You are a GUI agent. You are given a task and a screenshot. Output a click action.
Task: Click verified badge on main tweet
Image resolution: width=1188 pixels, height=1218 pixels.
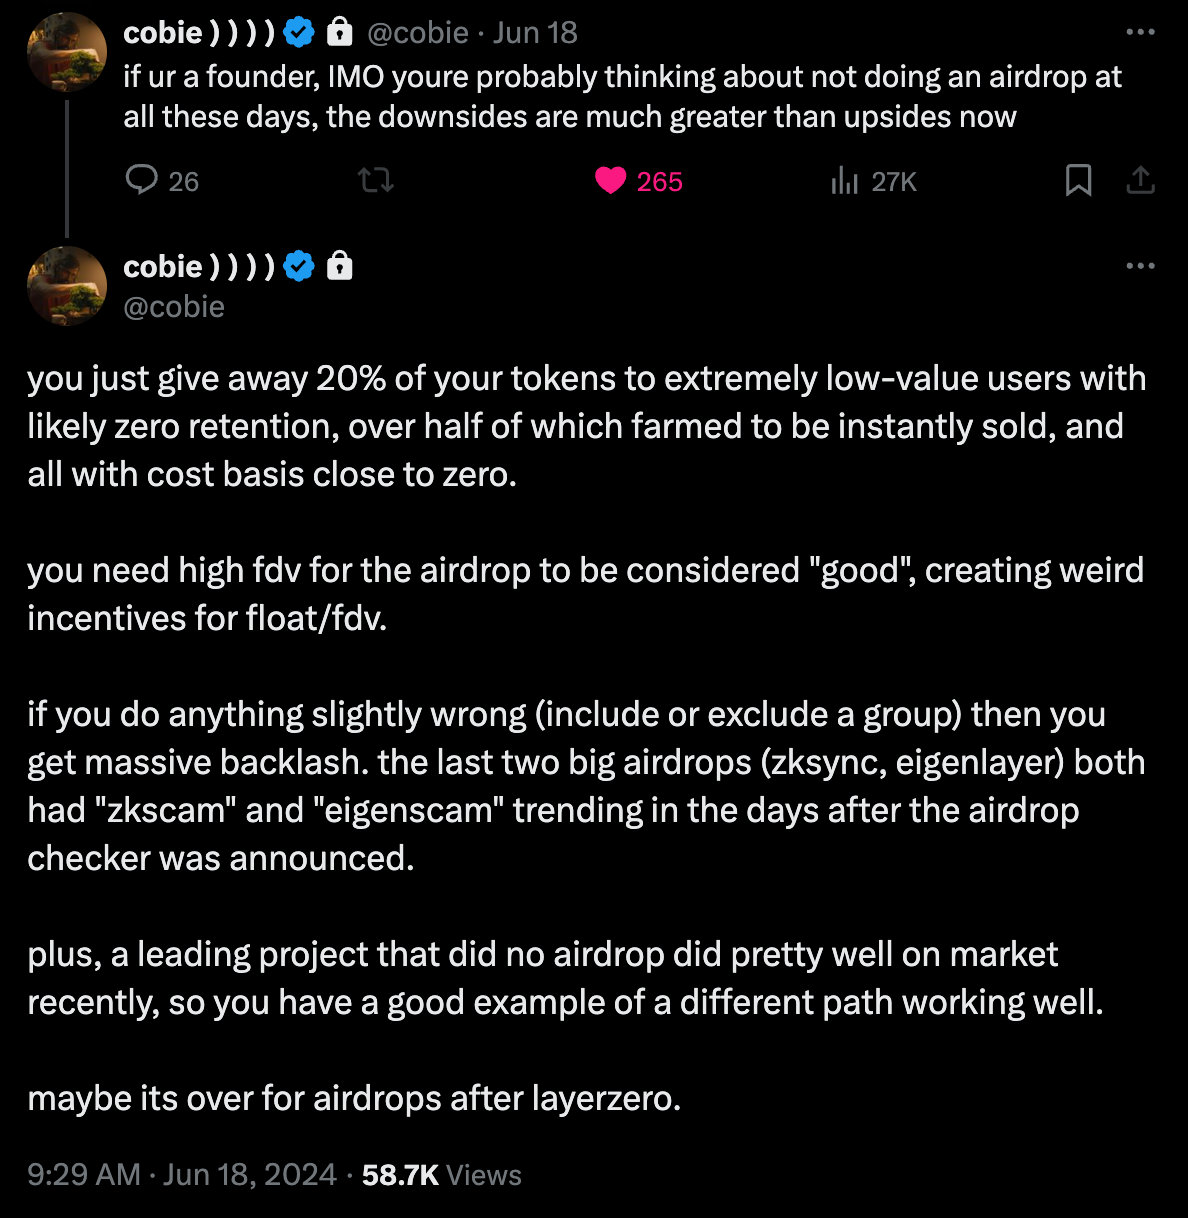(x=299, y=267)
